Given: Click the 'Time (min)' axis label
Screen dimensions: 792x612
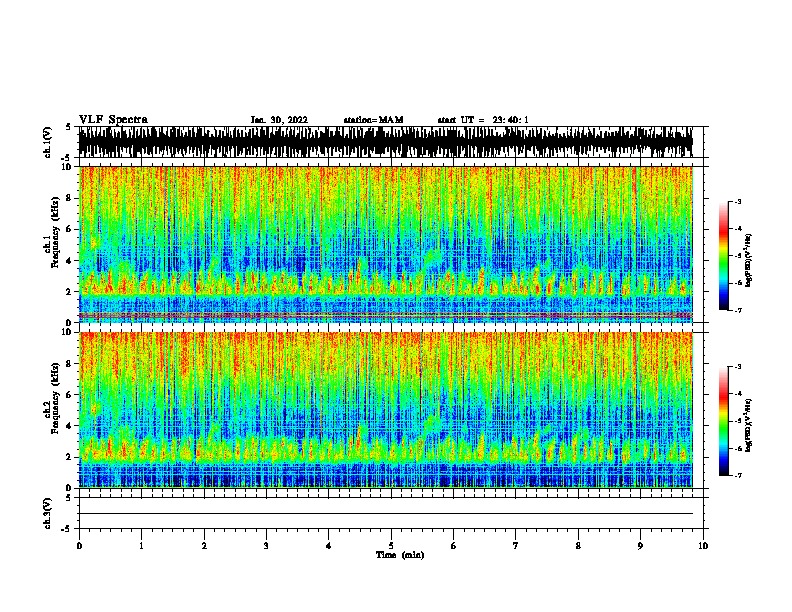Looking at the screenshot, I should click(x=400, y=555).
